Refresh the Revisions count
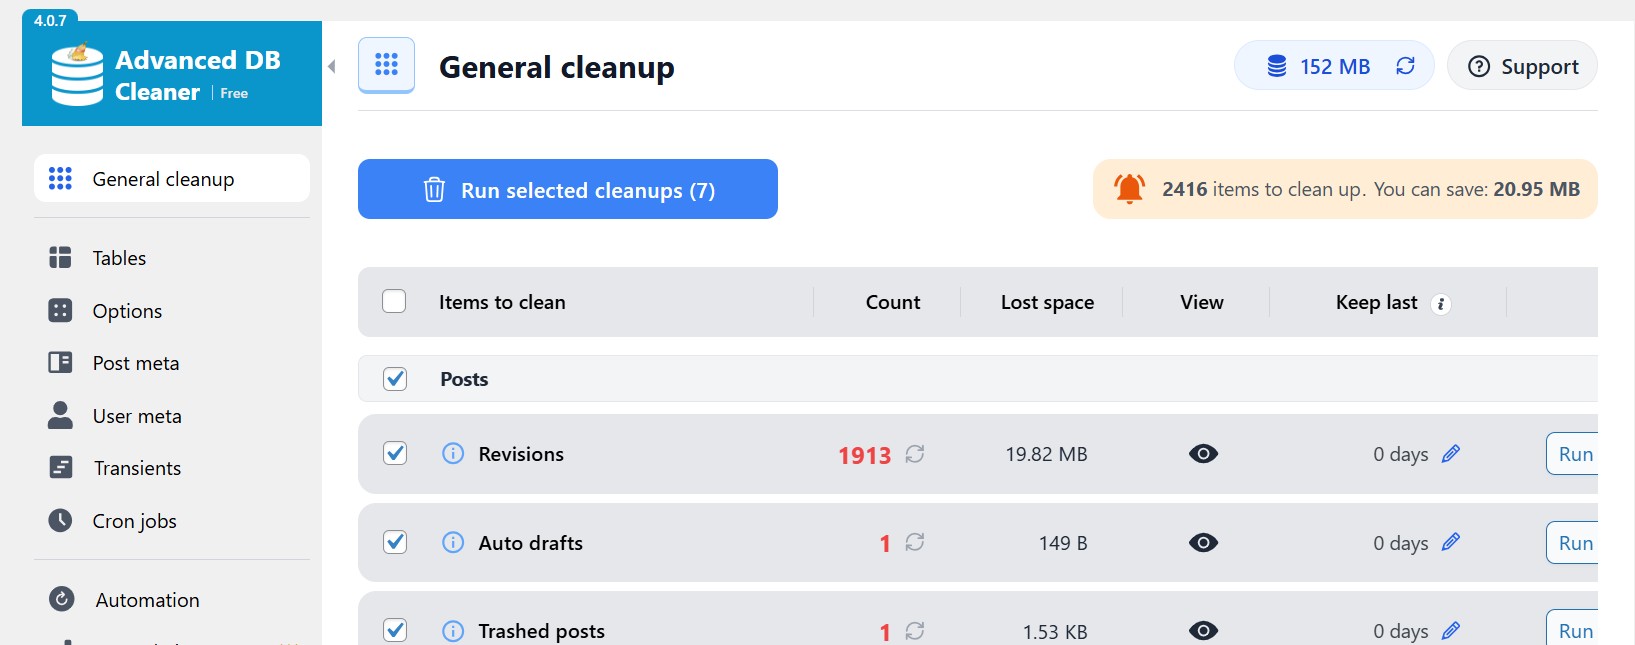Viewport: 1635px width, 645px height. pyautogui.click(x=914, y=454)
